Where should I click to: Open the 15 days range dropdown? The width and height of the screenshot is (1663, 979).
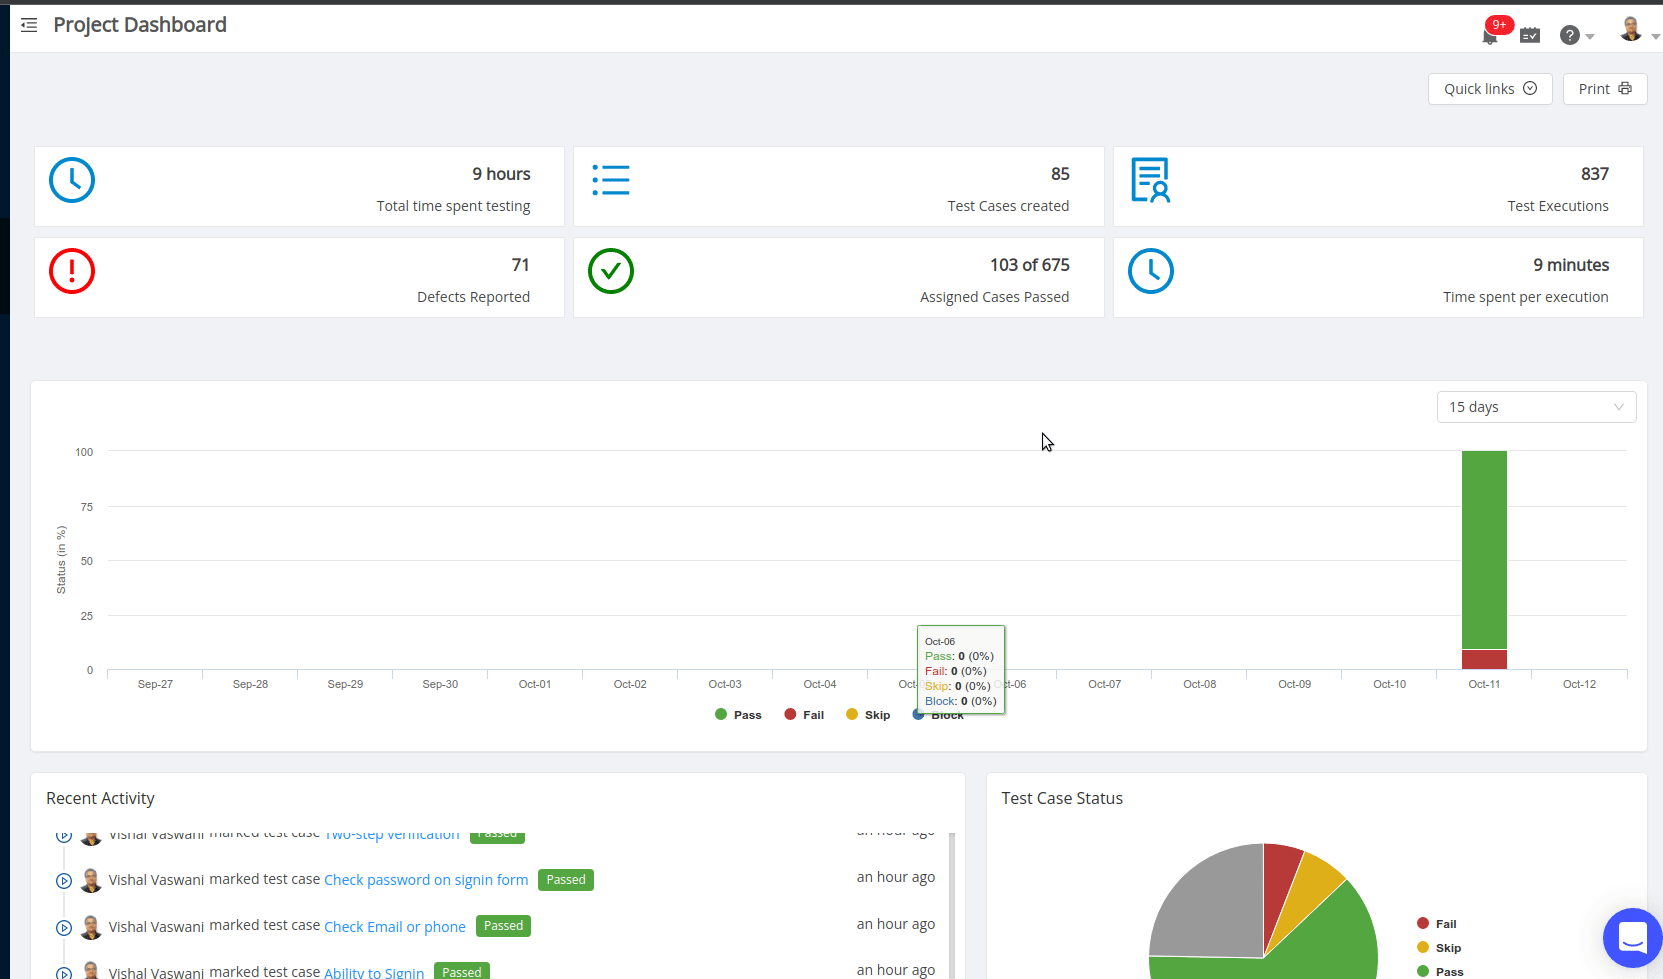point(1536,407)
